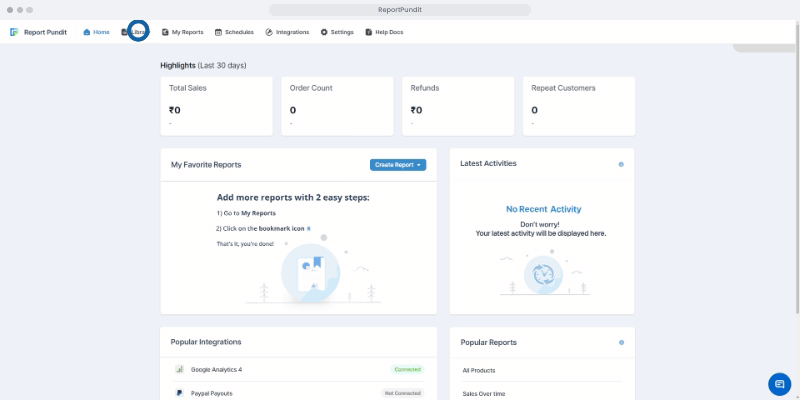The height and width of the screenshot is (400, 800).
Task: Click the Google Analytics 4 icon
Action: (x=180, y=369)
